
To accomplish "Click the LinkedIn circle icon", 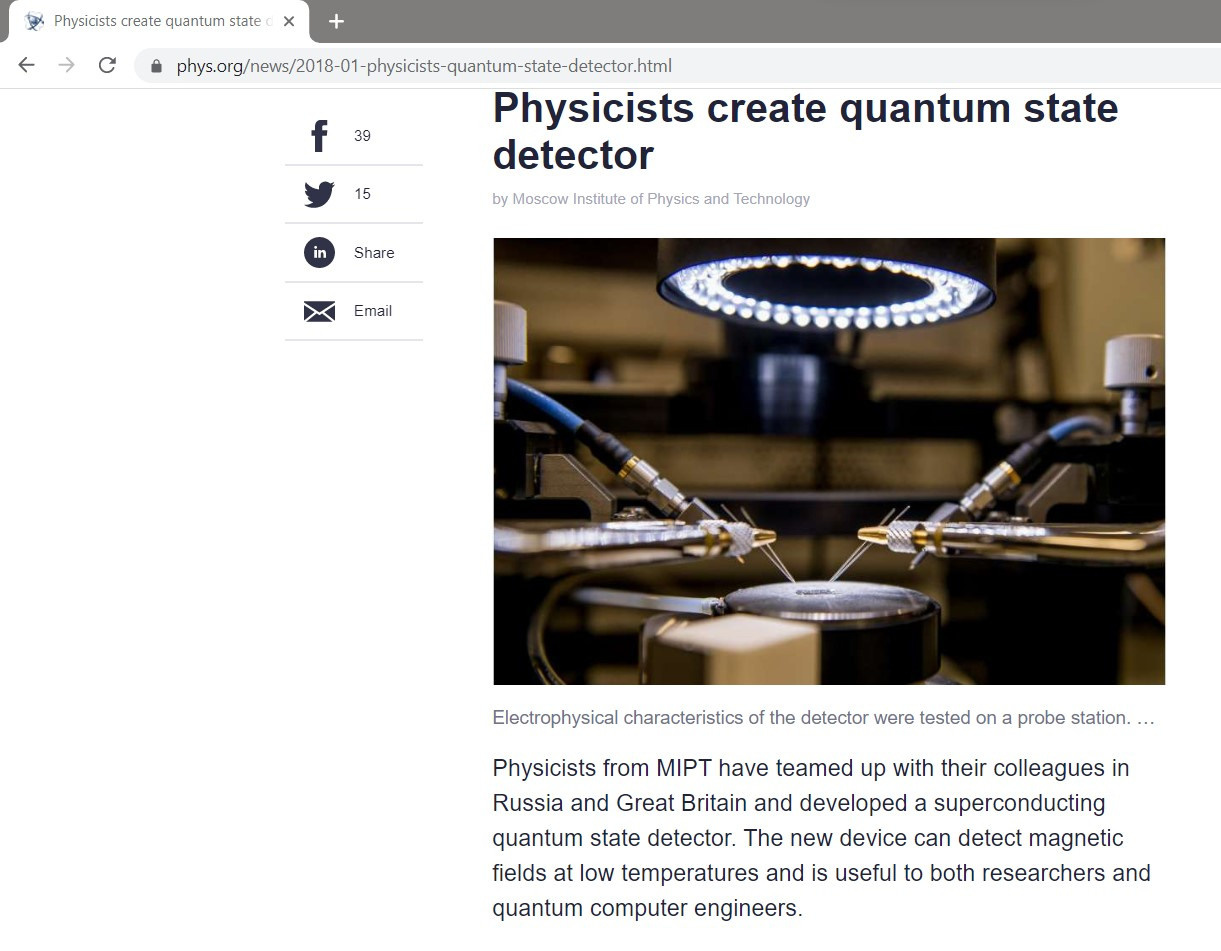I will (x=319, y=252).
